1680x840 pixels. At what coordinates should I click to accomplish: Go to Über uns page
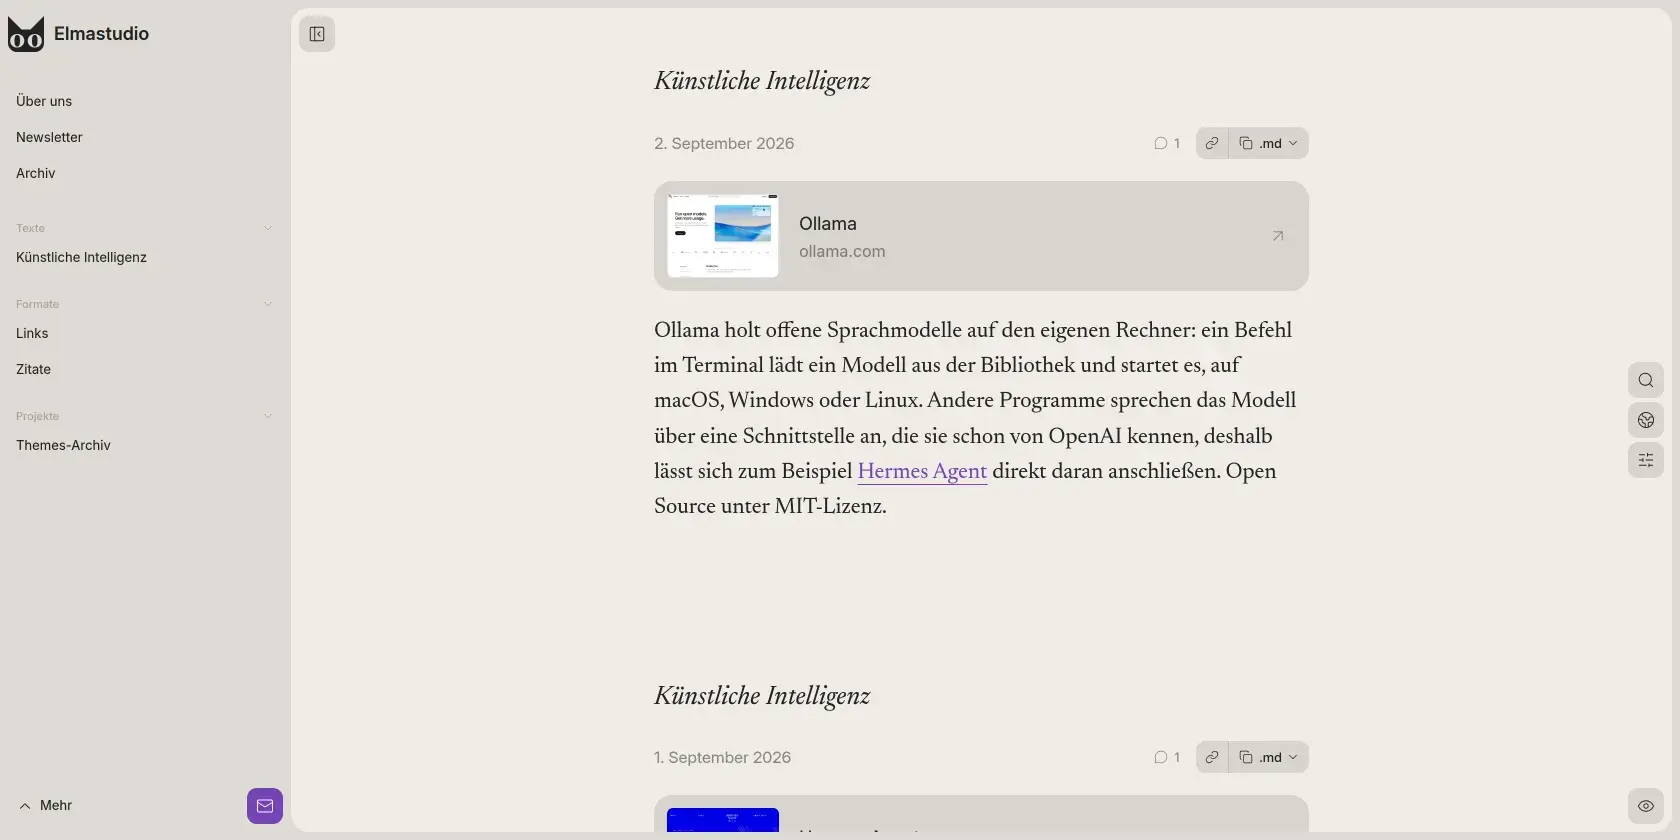pyautogui.click(x=44, y=101)
